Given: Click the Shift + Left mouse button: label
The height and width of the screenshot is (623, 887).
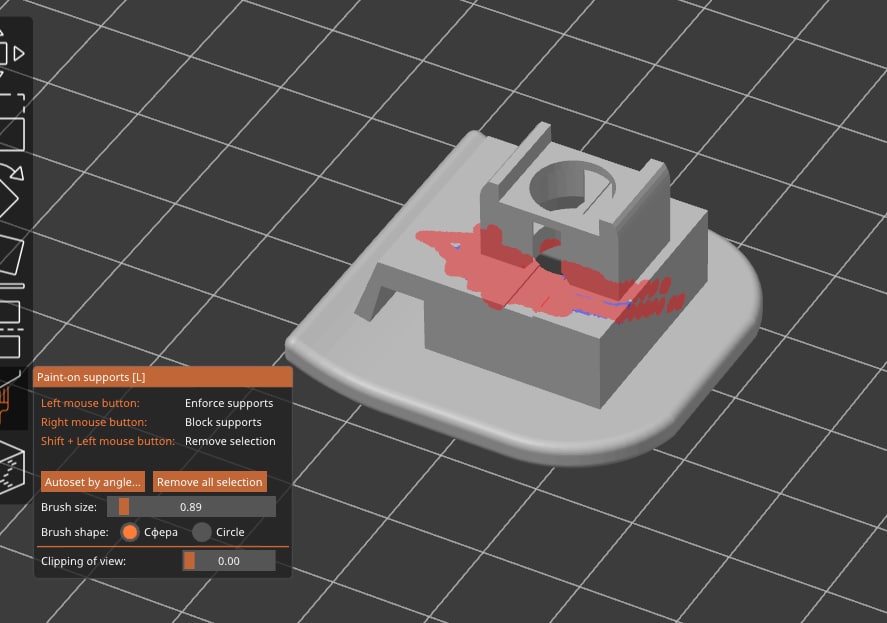Looking at the screenshot, I should [x=108, y=441].
